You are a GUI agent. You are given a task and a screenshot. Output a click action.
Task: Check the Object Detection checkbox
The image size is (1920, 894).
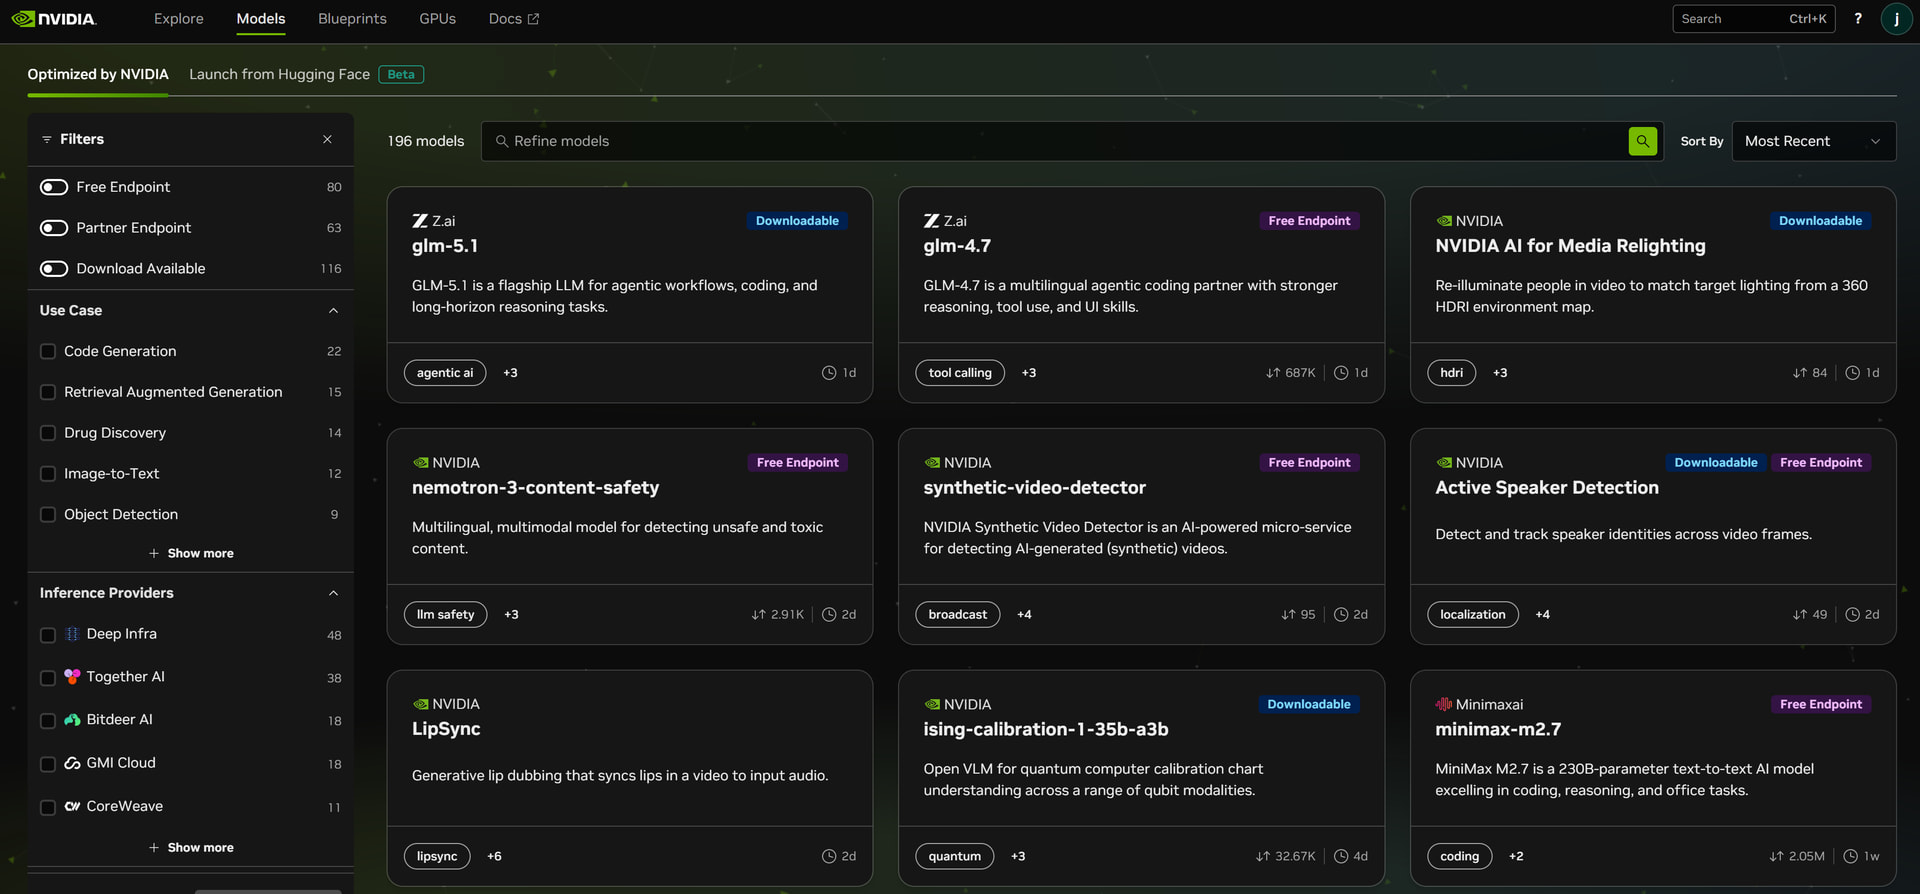pyautogui.click(x=47, y=515)
